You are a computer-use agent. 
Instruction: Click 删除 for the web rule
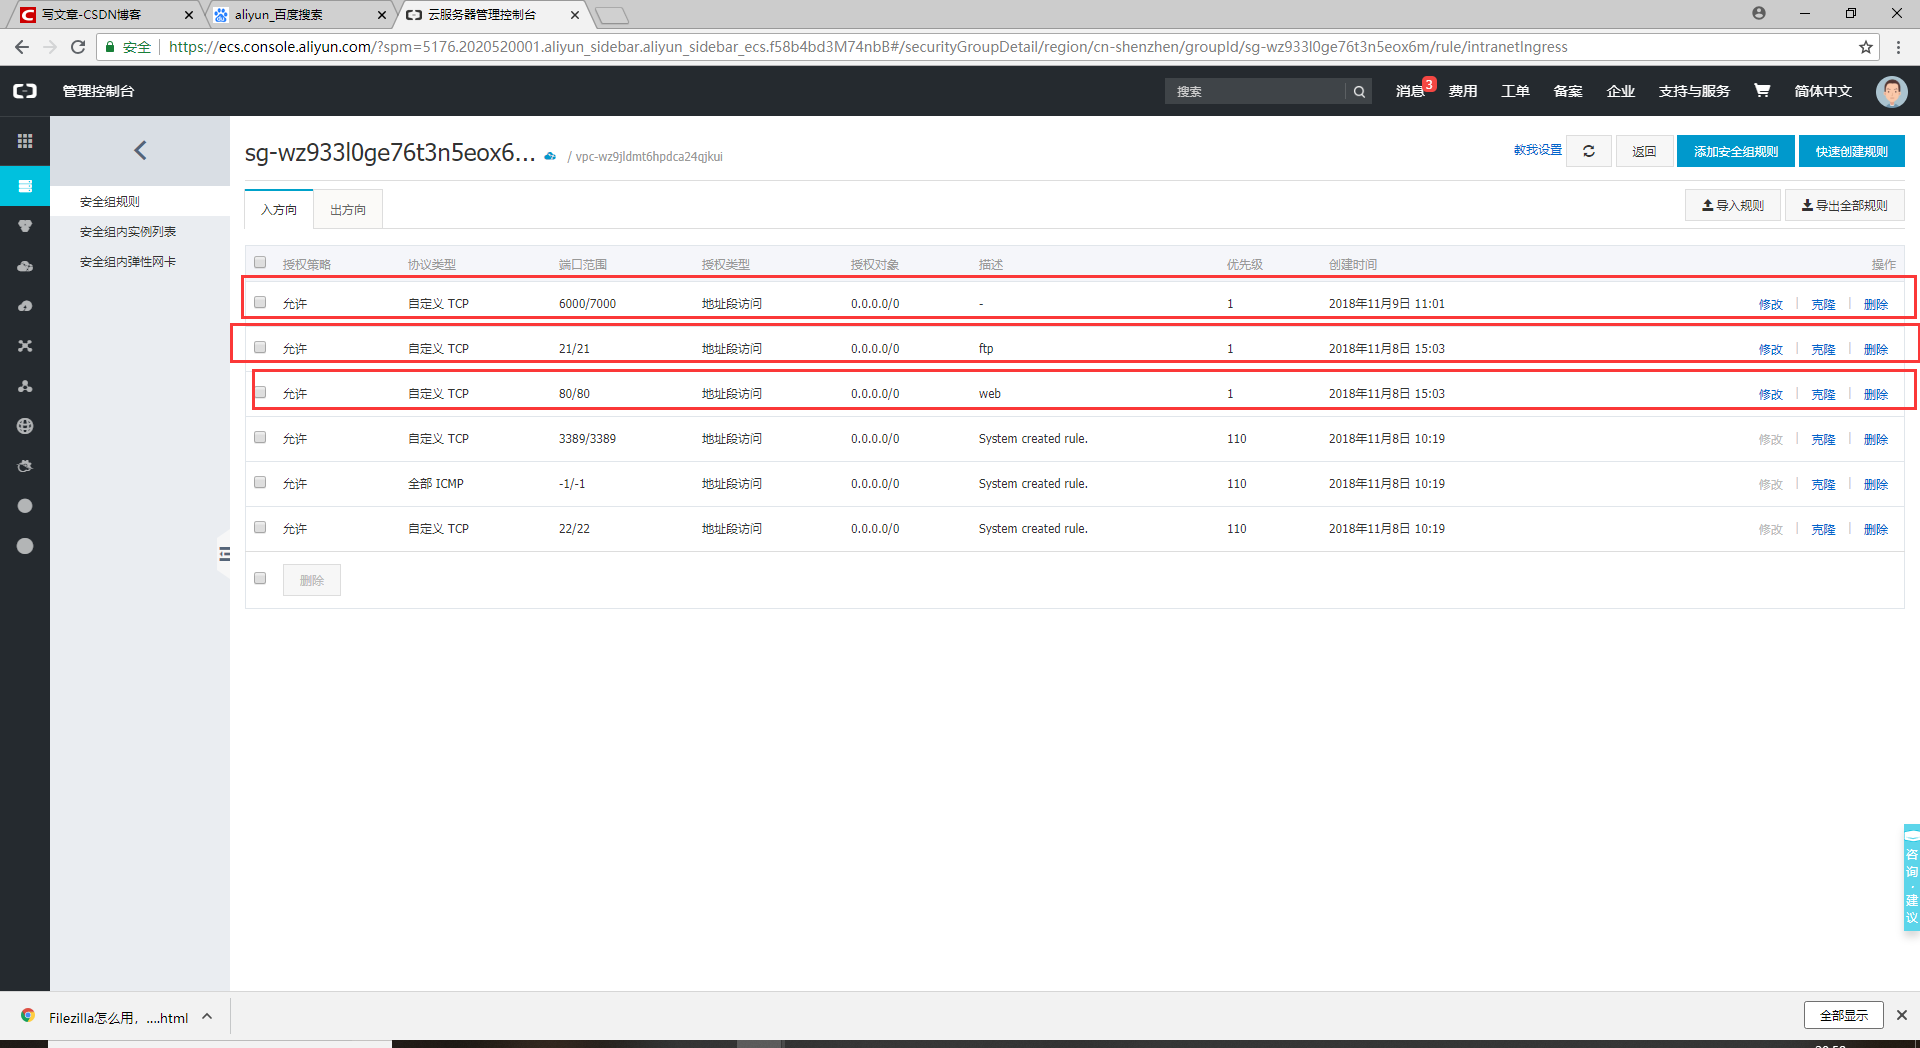[x=1876, y=394]
